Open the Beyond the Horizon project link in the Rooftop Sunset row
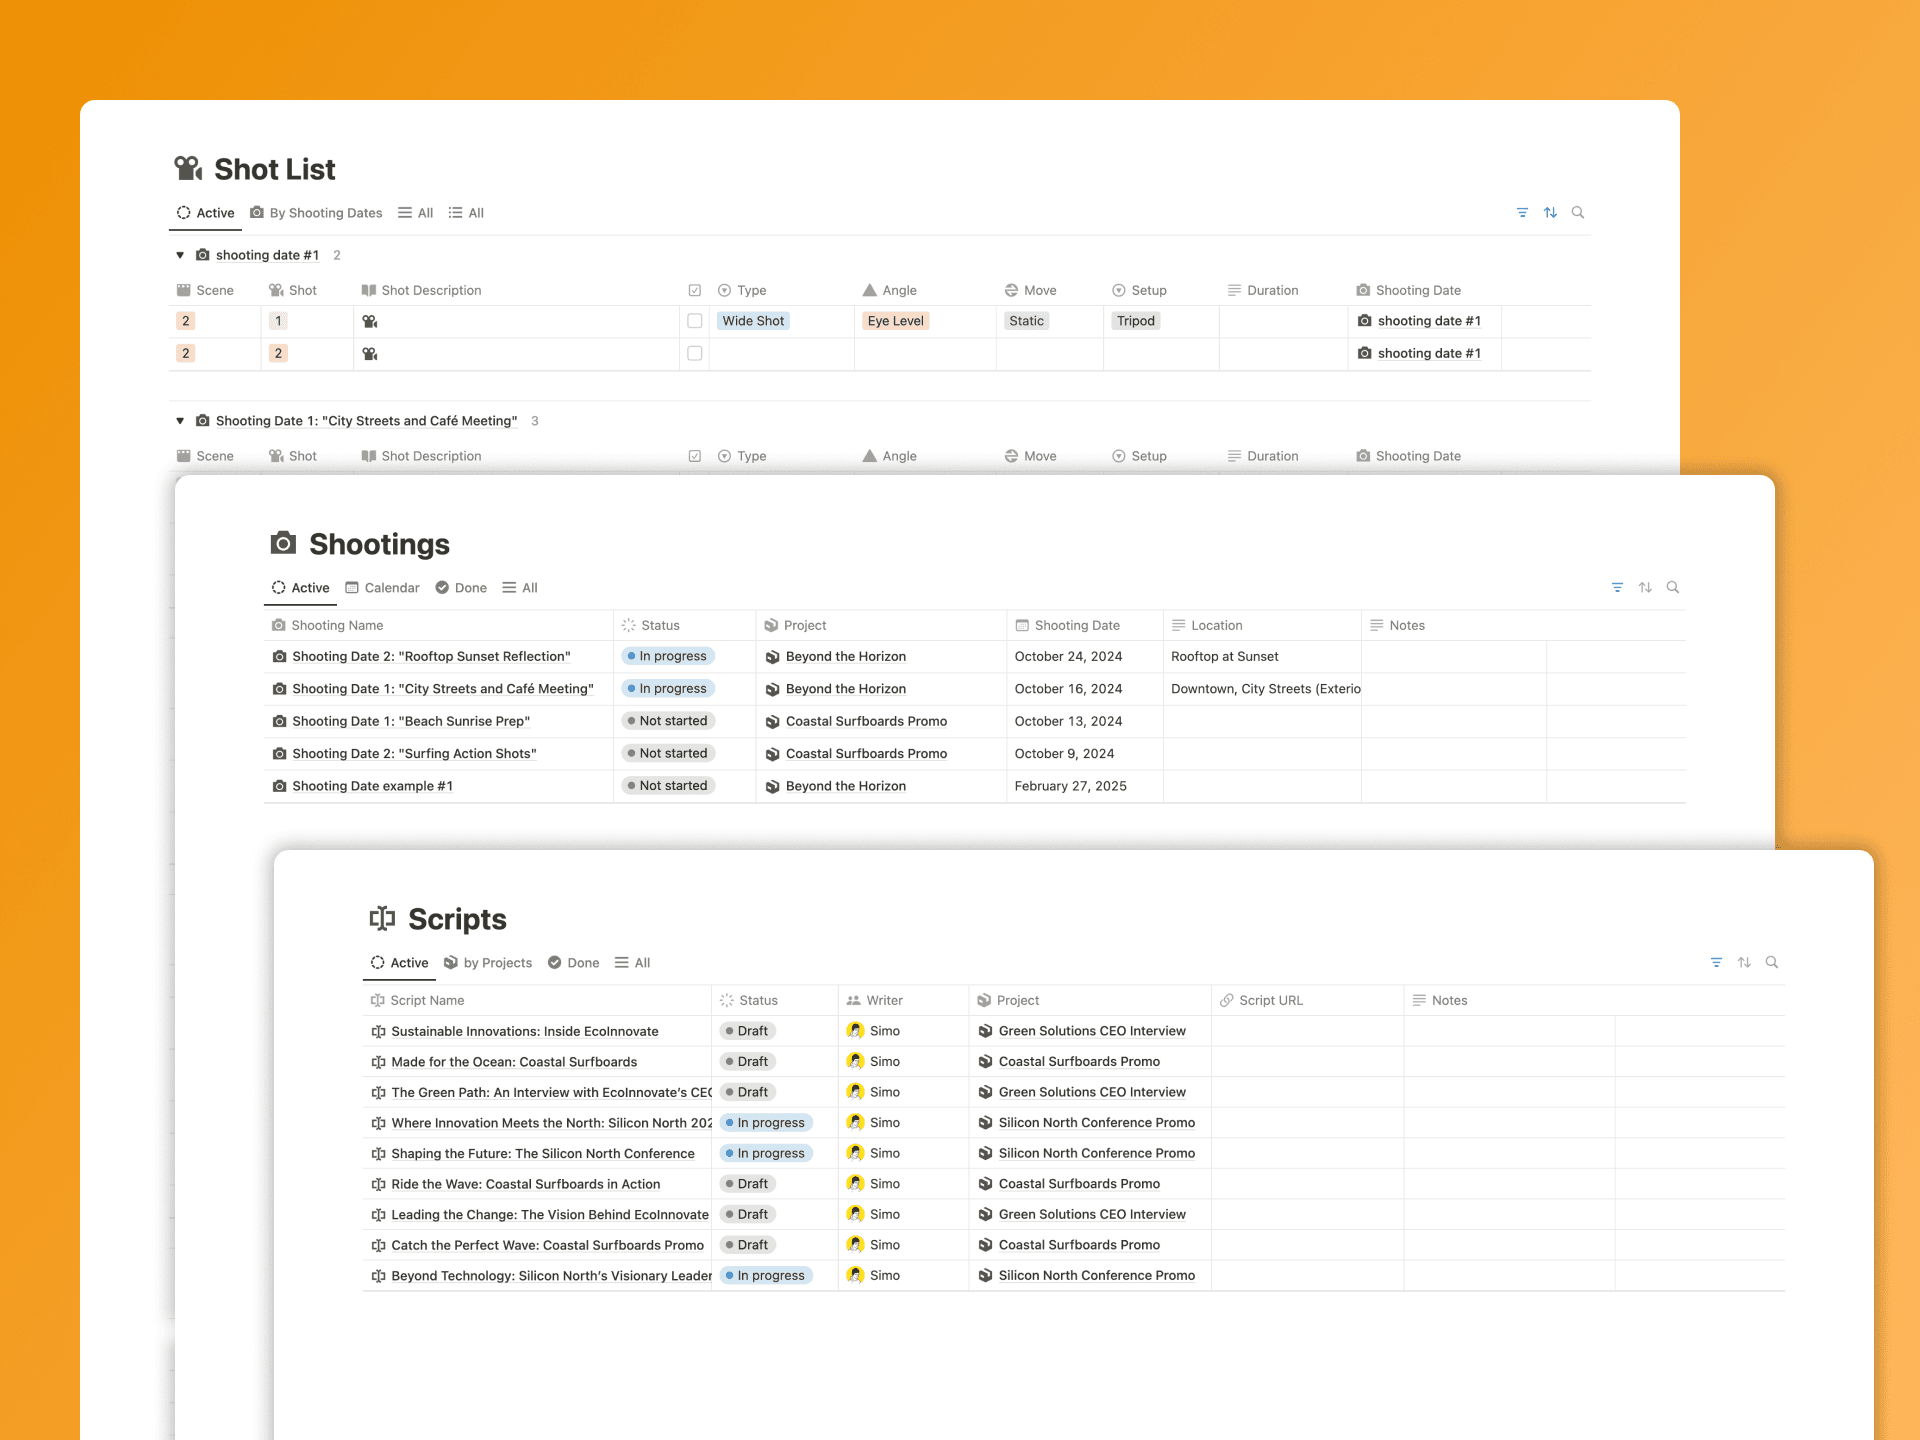1920x1440 pixels. click(845, 657)
